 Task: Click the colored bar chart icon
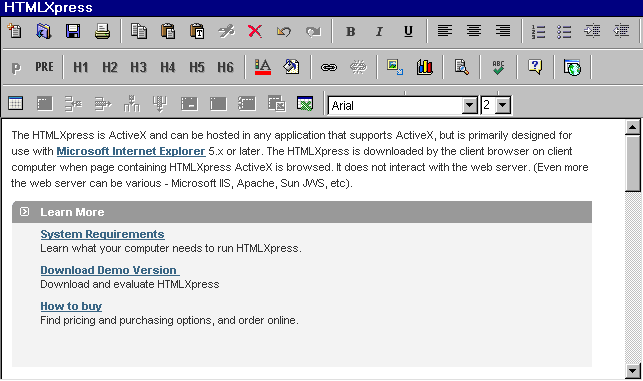click(424, 67)
